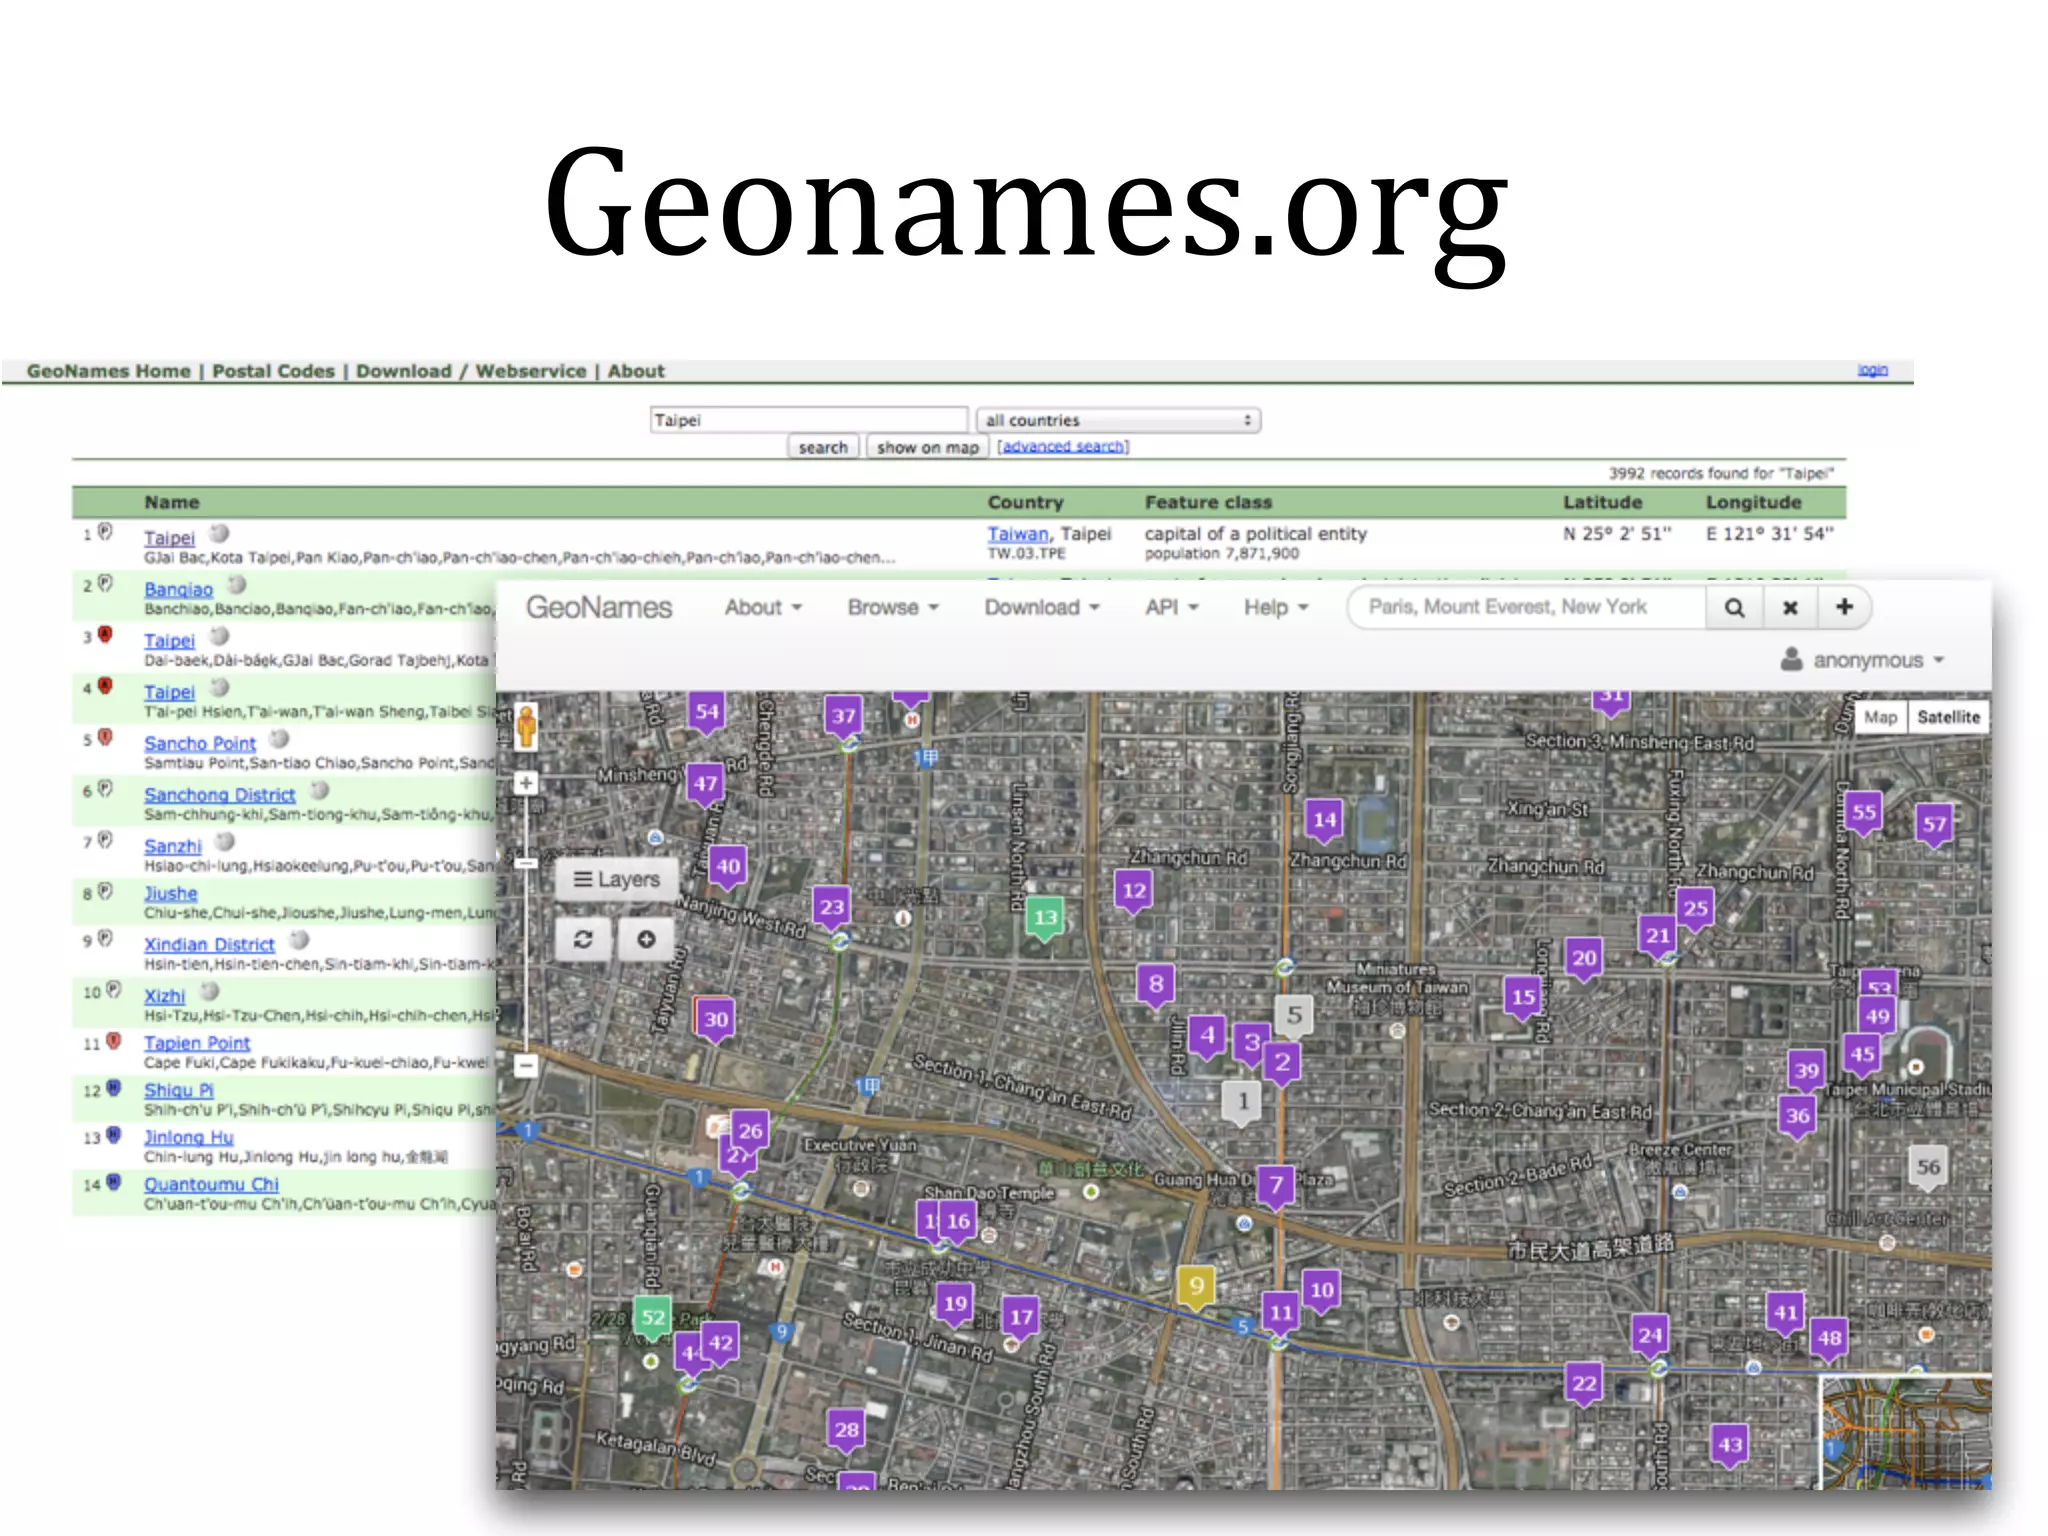Select the Street View pegman icon

[526, 725]
